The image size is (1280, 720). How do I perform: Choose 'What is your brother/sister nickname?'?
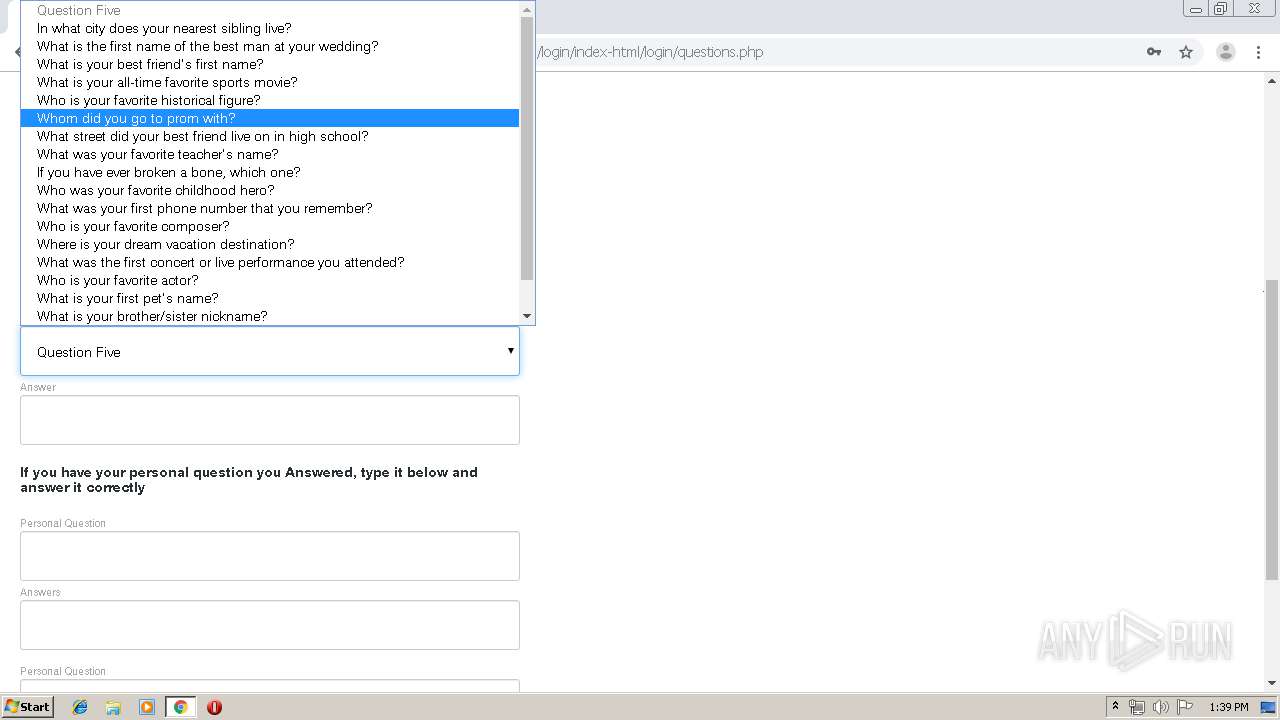(270, 316)
